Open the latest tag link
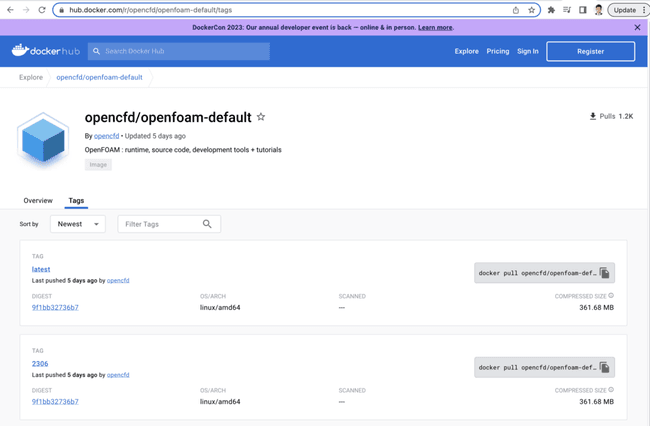Viewport: 650px width, 426px height. click(x=41, y=270)
